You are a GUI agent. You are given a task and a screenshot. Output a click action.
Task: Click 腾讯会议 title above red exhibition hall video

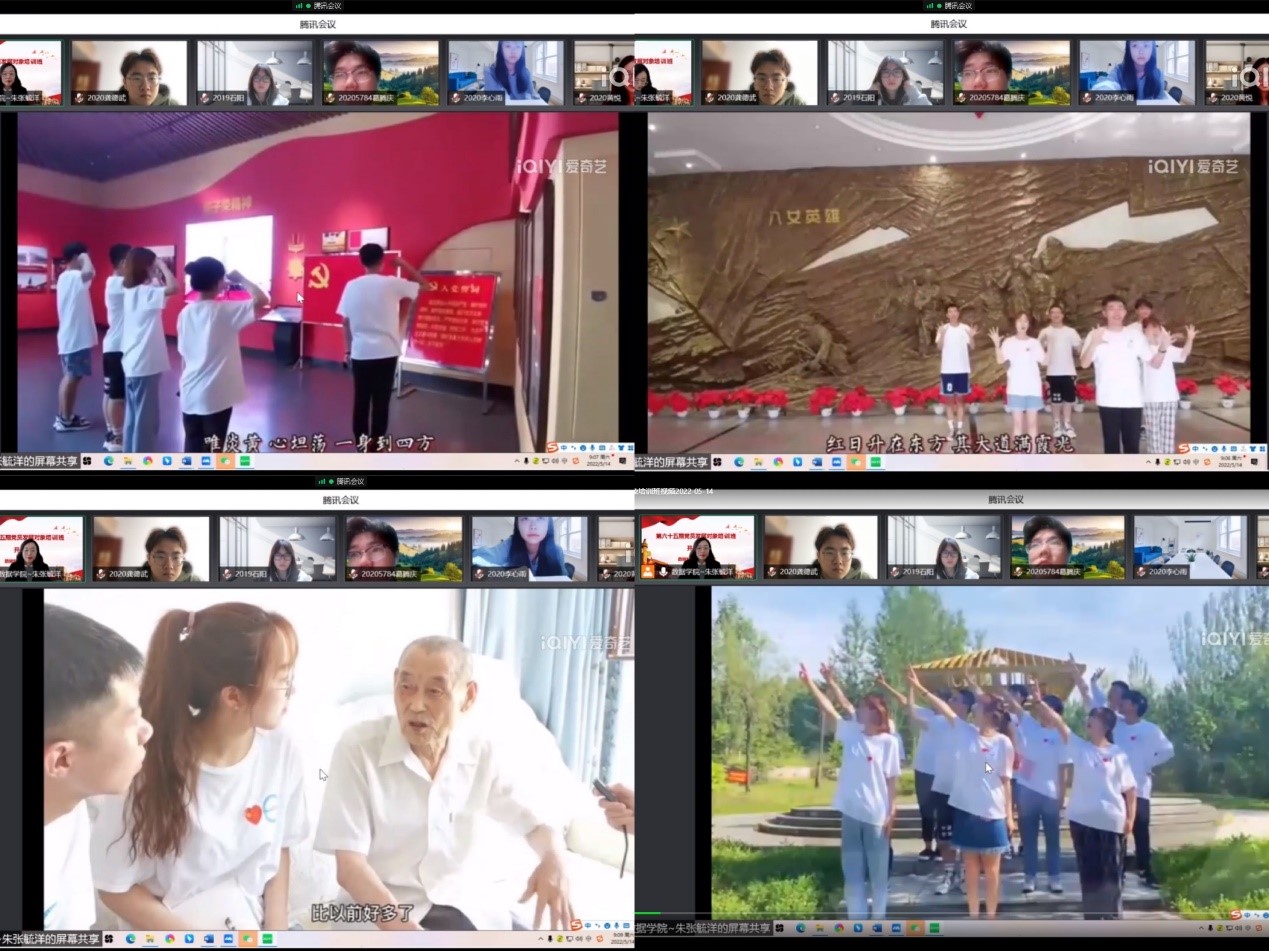point(317,24)
